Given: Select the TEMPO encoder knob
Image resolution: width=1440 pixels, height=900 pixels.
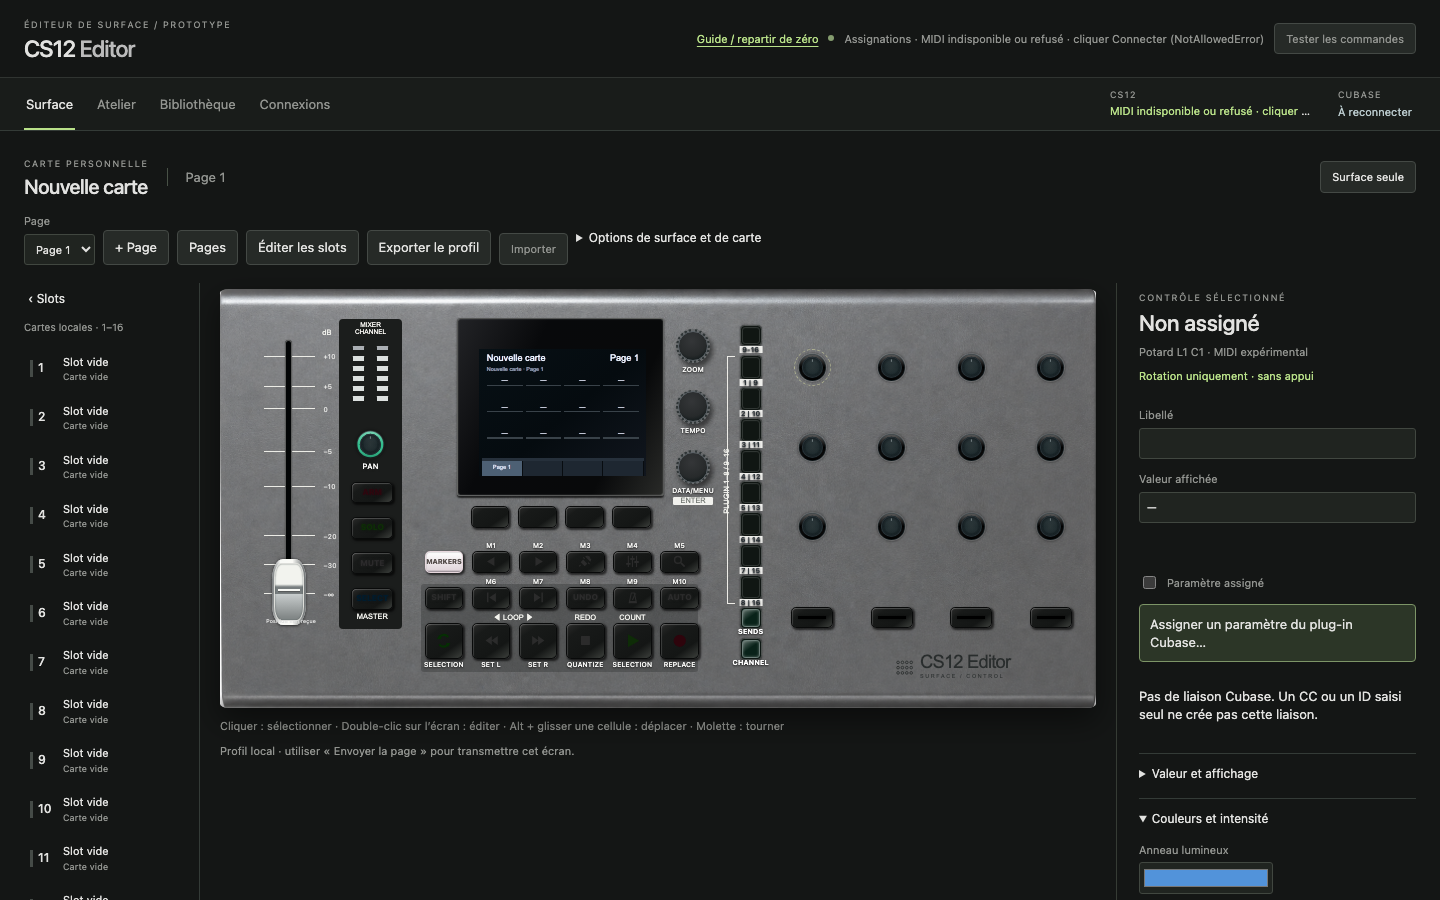Looking at the screenshot, I should click(693, 407).
